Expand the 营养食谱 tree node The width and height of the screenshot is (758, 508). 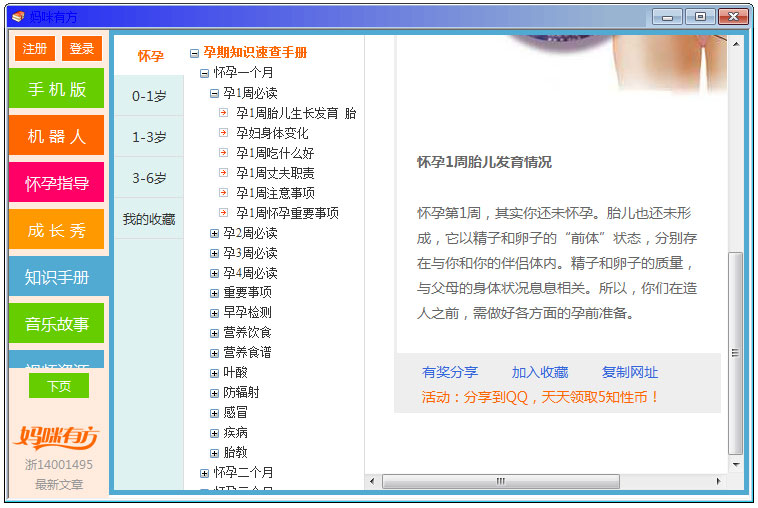[x=214, y=352]
